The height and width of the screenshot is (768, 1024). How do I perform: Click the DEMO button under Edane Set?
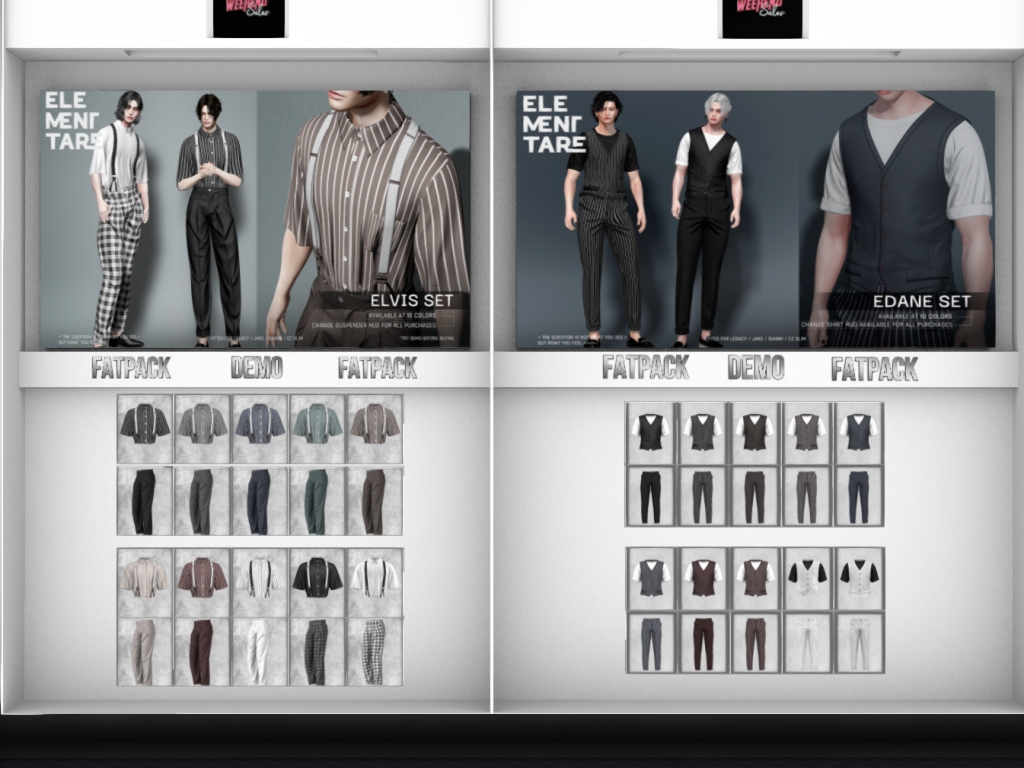(x=755, y=367)
